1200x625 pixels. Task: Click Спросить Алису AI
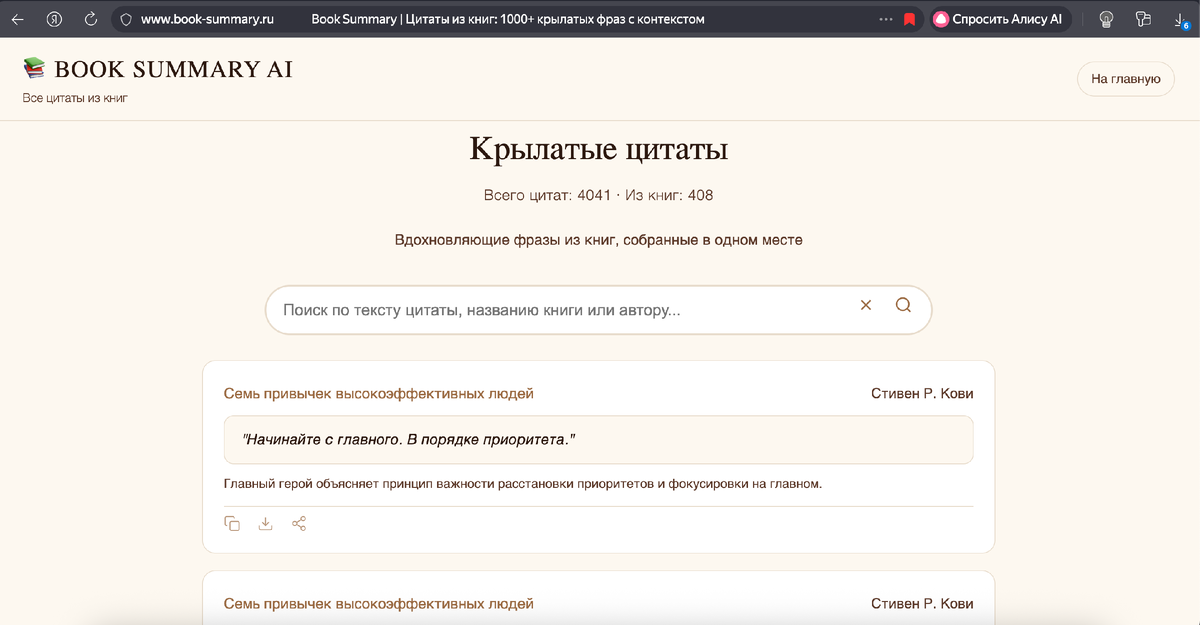pyautogui.click(x=1000, y=18)
